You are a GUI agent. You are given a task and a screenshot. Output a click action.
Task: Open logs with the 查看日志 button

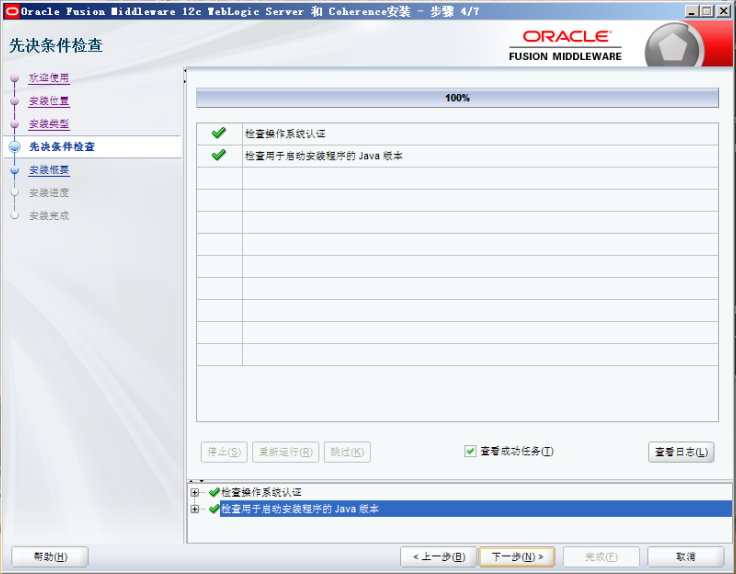pyautogui.click(x=681, y=452)
